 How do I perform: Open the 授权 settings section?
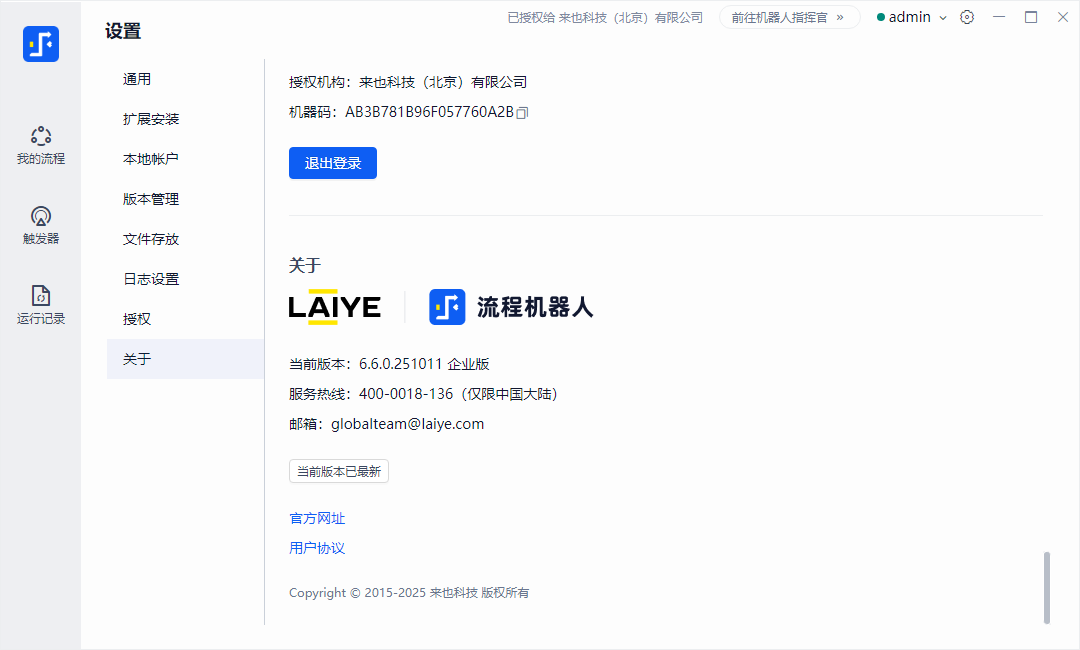(x=137, y=319)
